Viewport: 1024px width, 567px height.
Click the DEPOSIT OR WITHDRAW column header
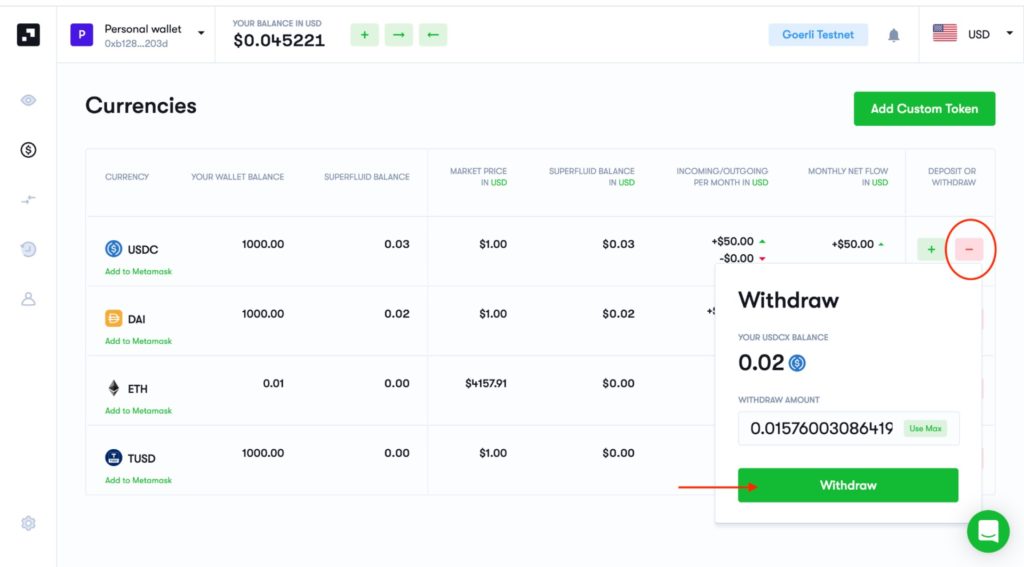pyautogui.click(x=952, y=177)
